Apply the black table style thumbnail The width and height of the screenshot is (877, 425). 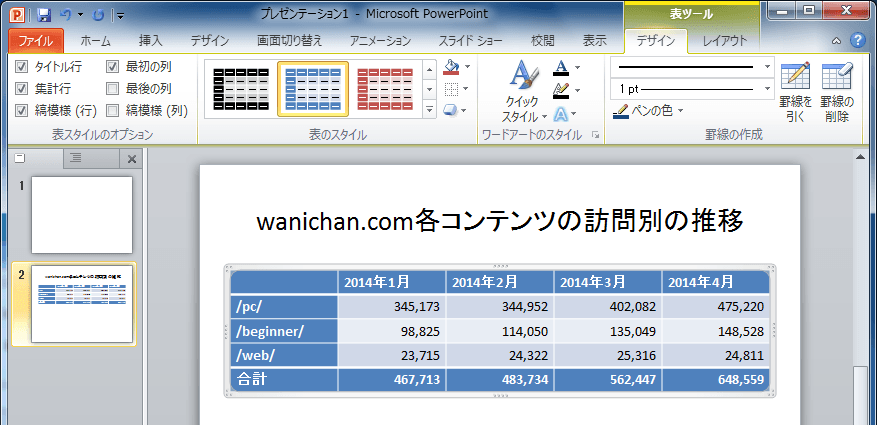241,89
